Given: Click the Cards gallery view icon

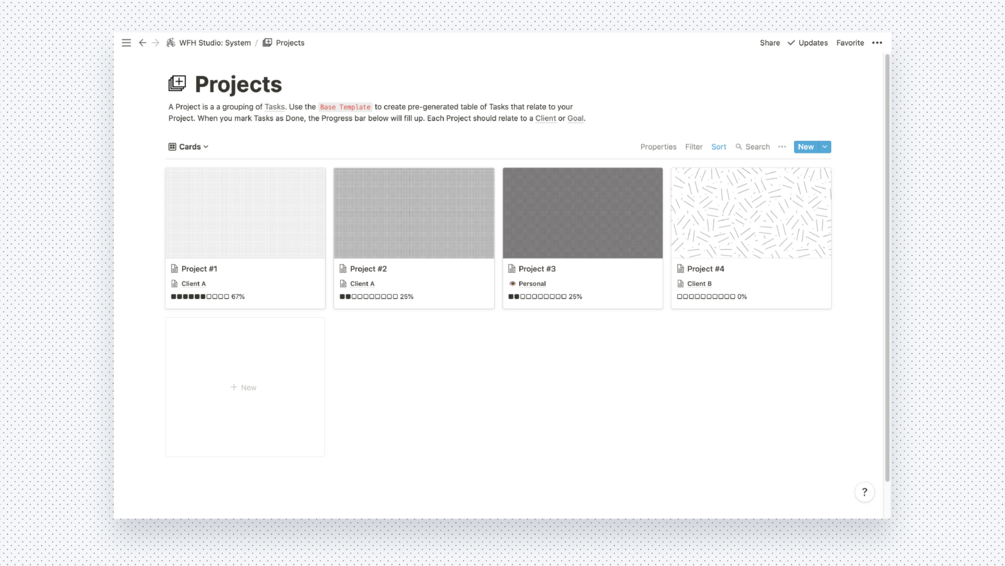Looking at the screenshot, I should (x=172, y=147).
